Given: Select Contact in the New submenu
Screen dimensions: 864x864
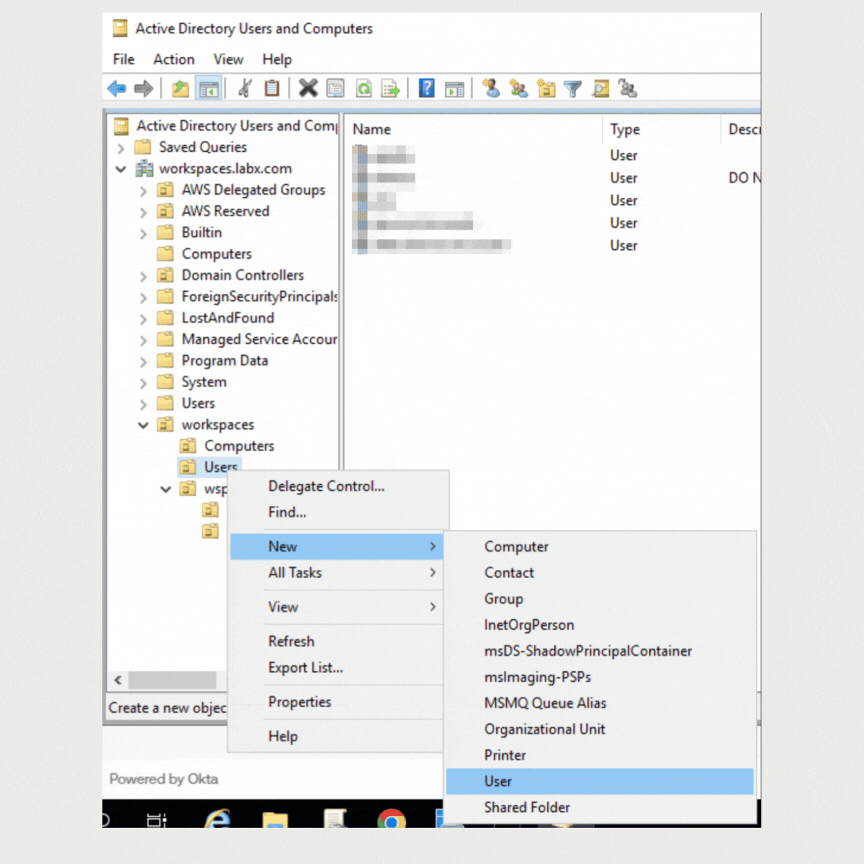Looking at the screenshot, I should tap(600, 573).
